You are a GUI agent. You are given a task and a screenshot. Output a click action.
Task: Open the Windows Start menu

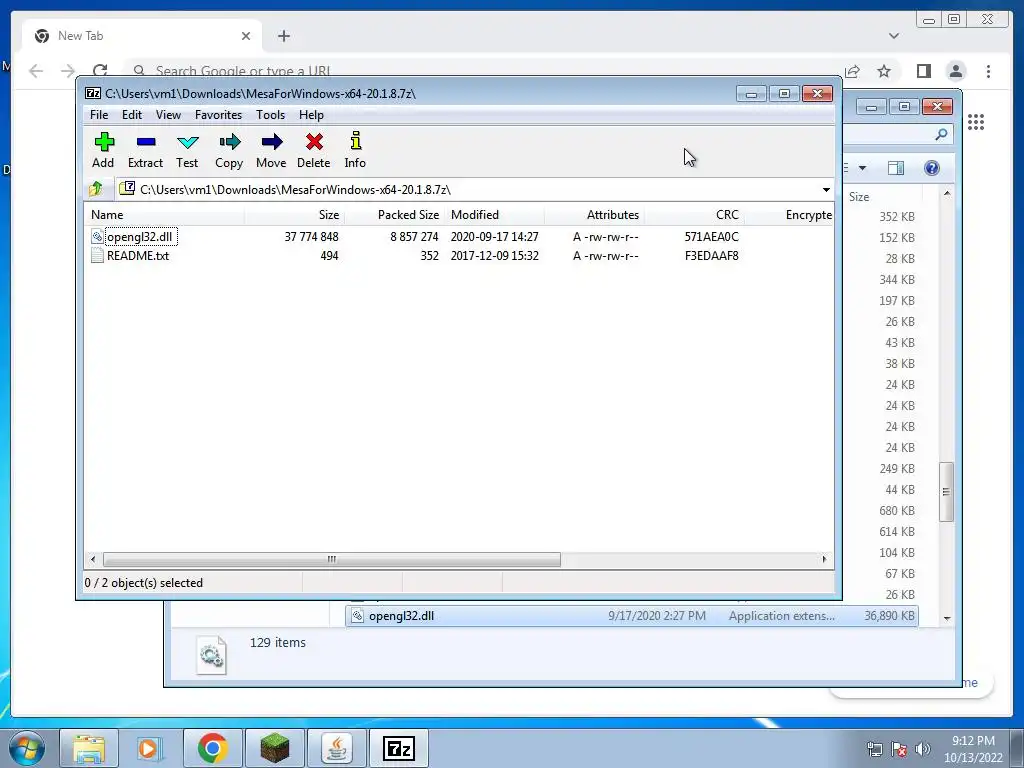(27, 748)
